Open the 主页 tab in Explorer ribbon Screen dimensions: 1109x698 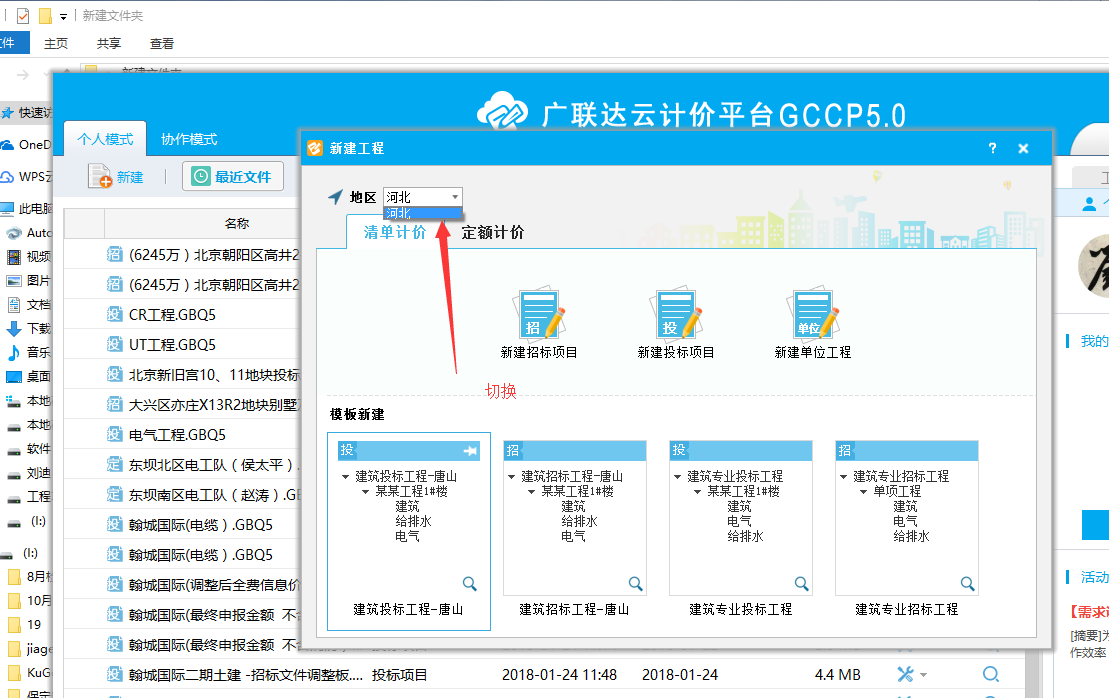pyautogui.click(x=56, y=43)
